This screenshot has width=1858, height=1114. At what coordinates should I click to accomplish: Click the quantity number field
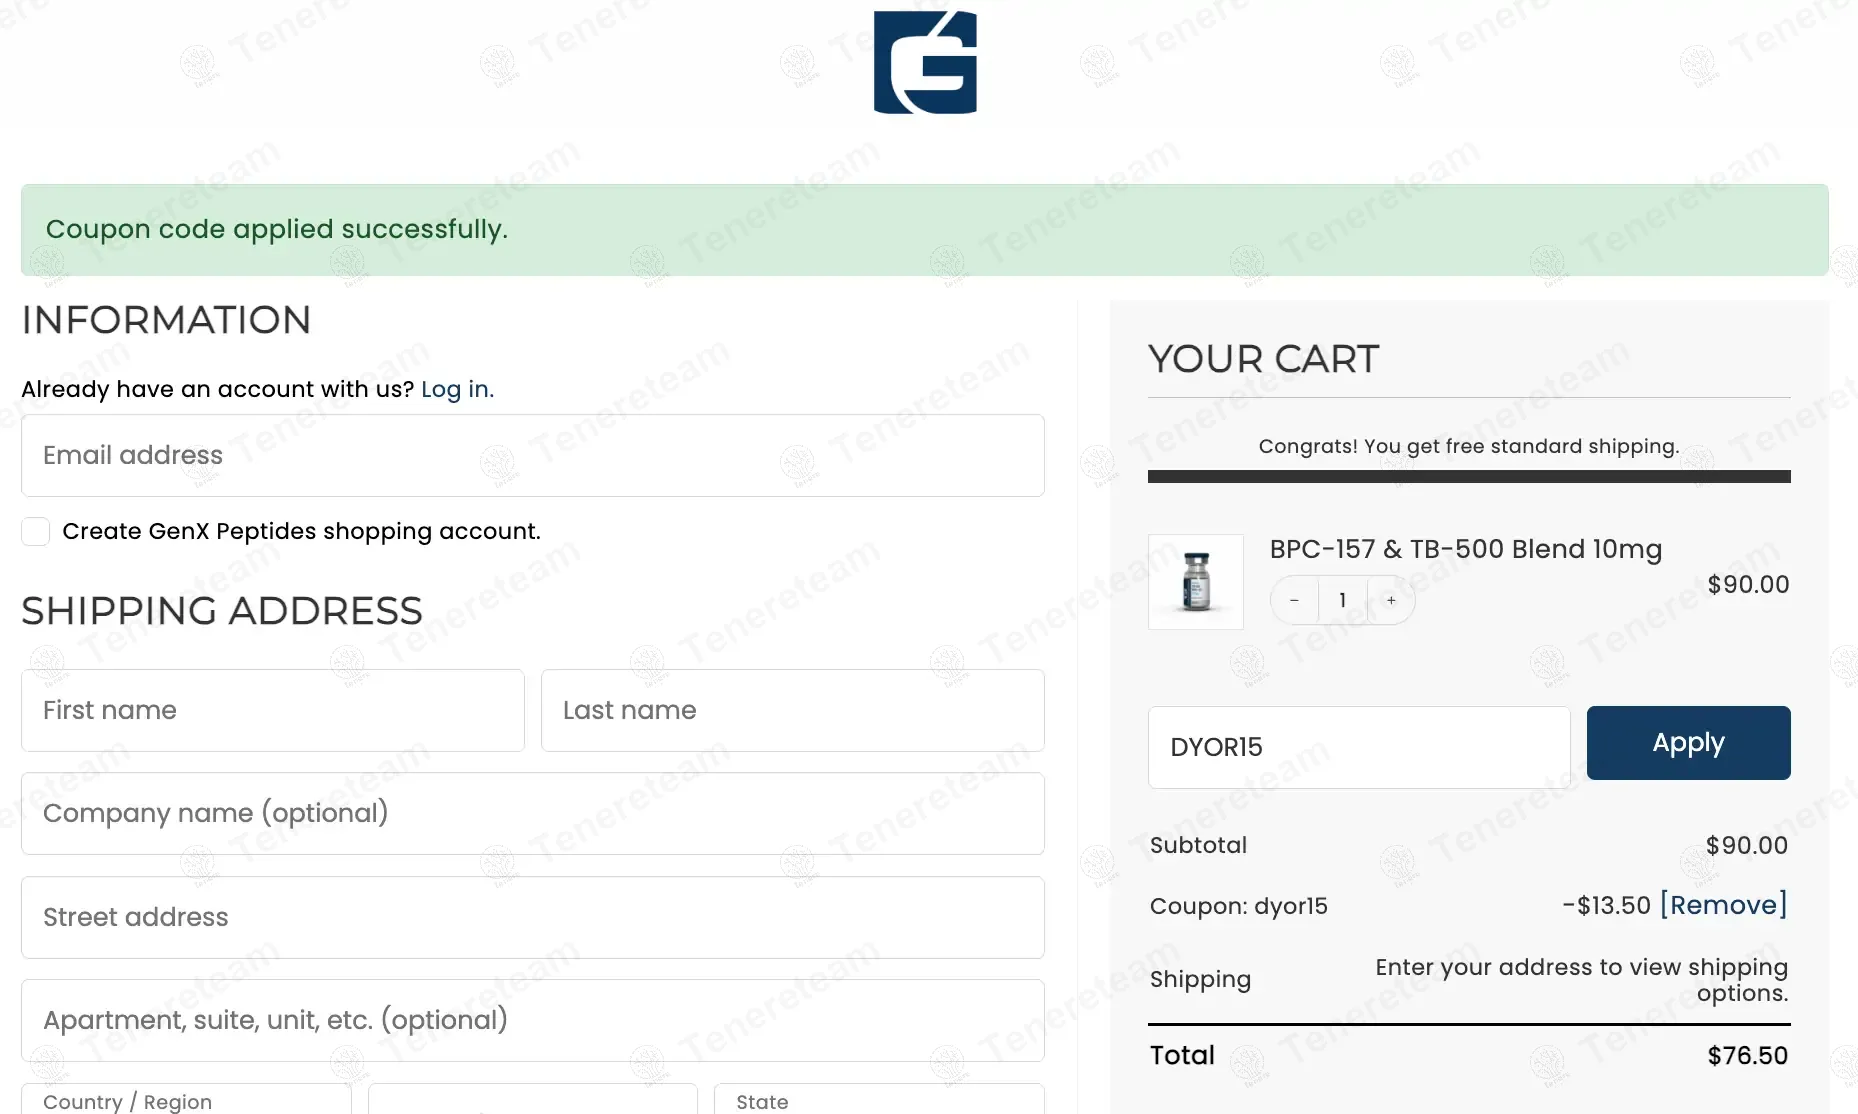[x=1342, y=600]
